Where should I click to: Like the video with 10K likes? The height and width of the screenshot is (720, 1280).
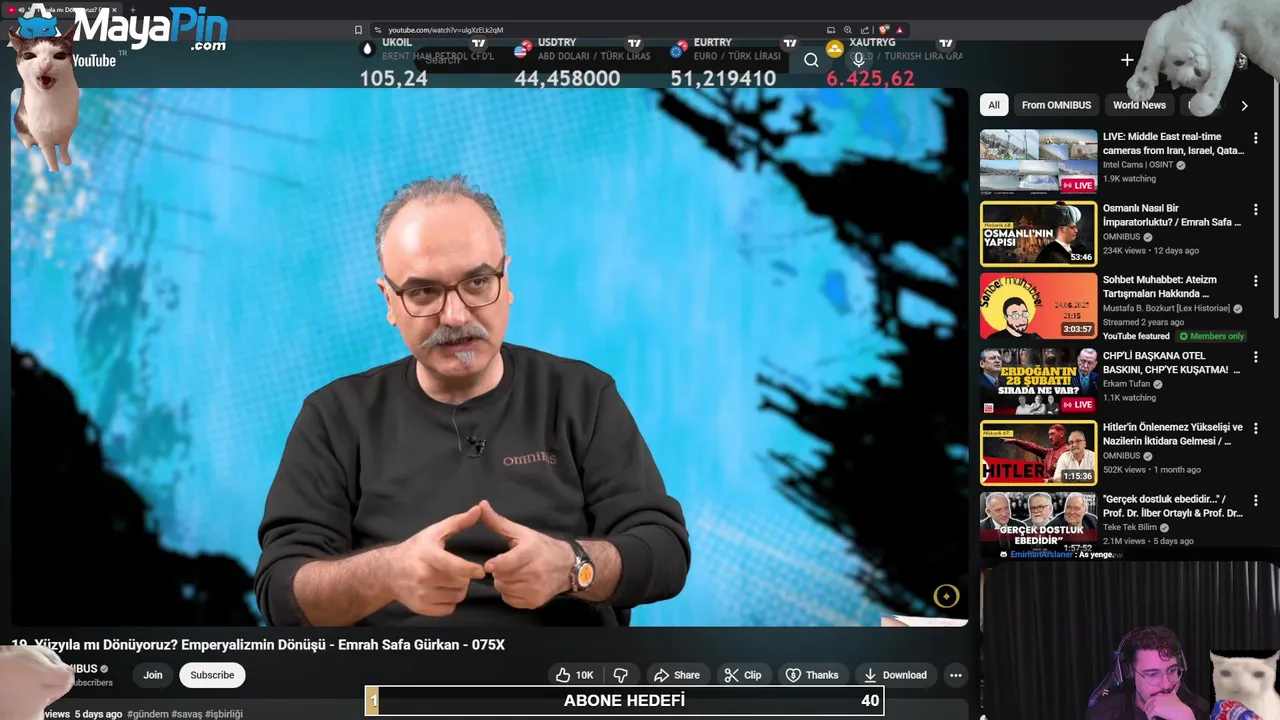tap(575, 675)
